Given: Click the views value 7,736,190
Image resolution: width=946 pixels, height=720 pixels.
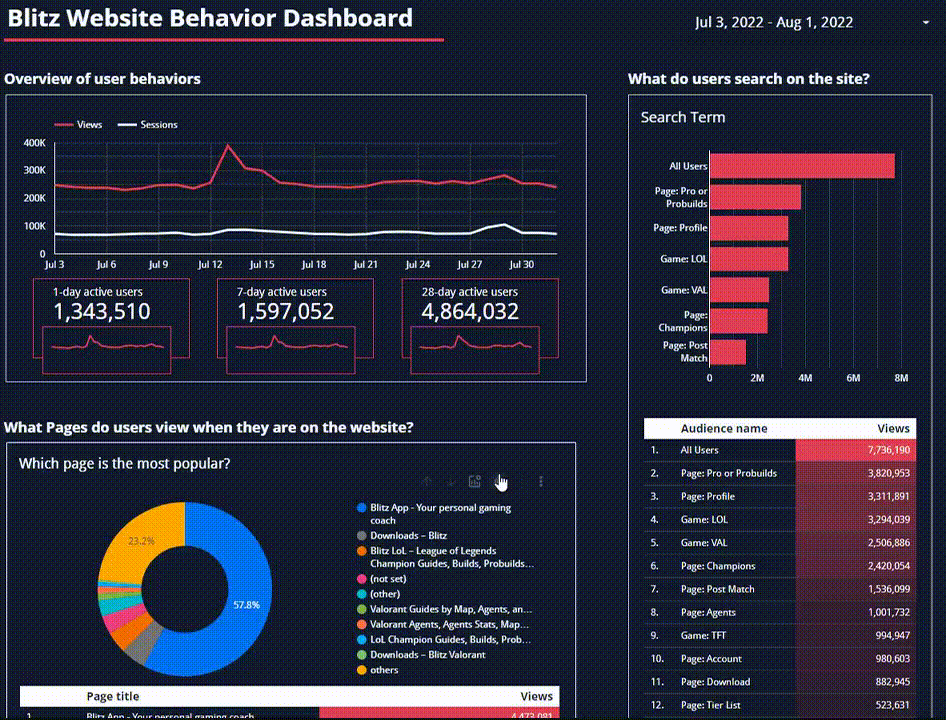Looking at the screenshot, I should [889, 450].
